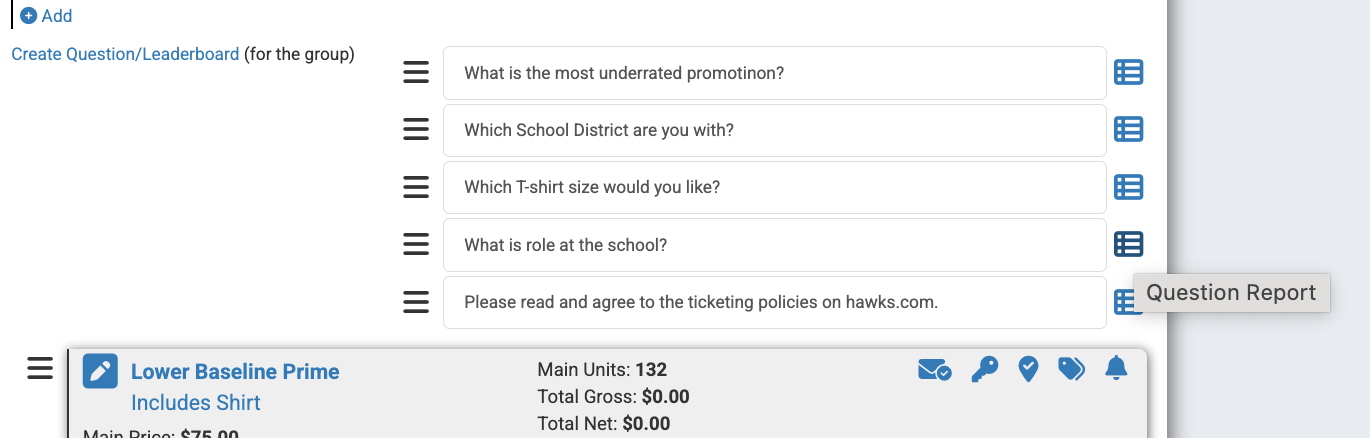Click the price tags icon
The image size is (1370, 438).
(x=1071, y=370)
